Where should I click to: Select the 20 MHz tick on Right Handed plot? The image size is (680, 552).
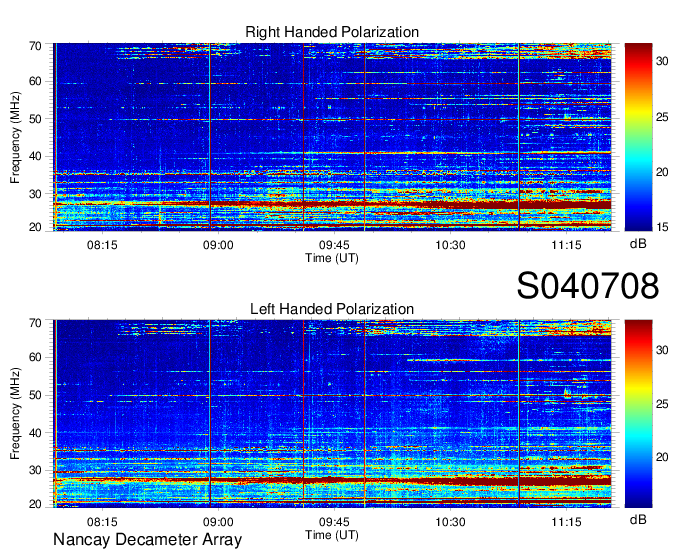tap(35, 227)
